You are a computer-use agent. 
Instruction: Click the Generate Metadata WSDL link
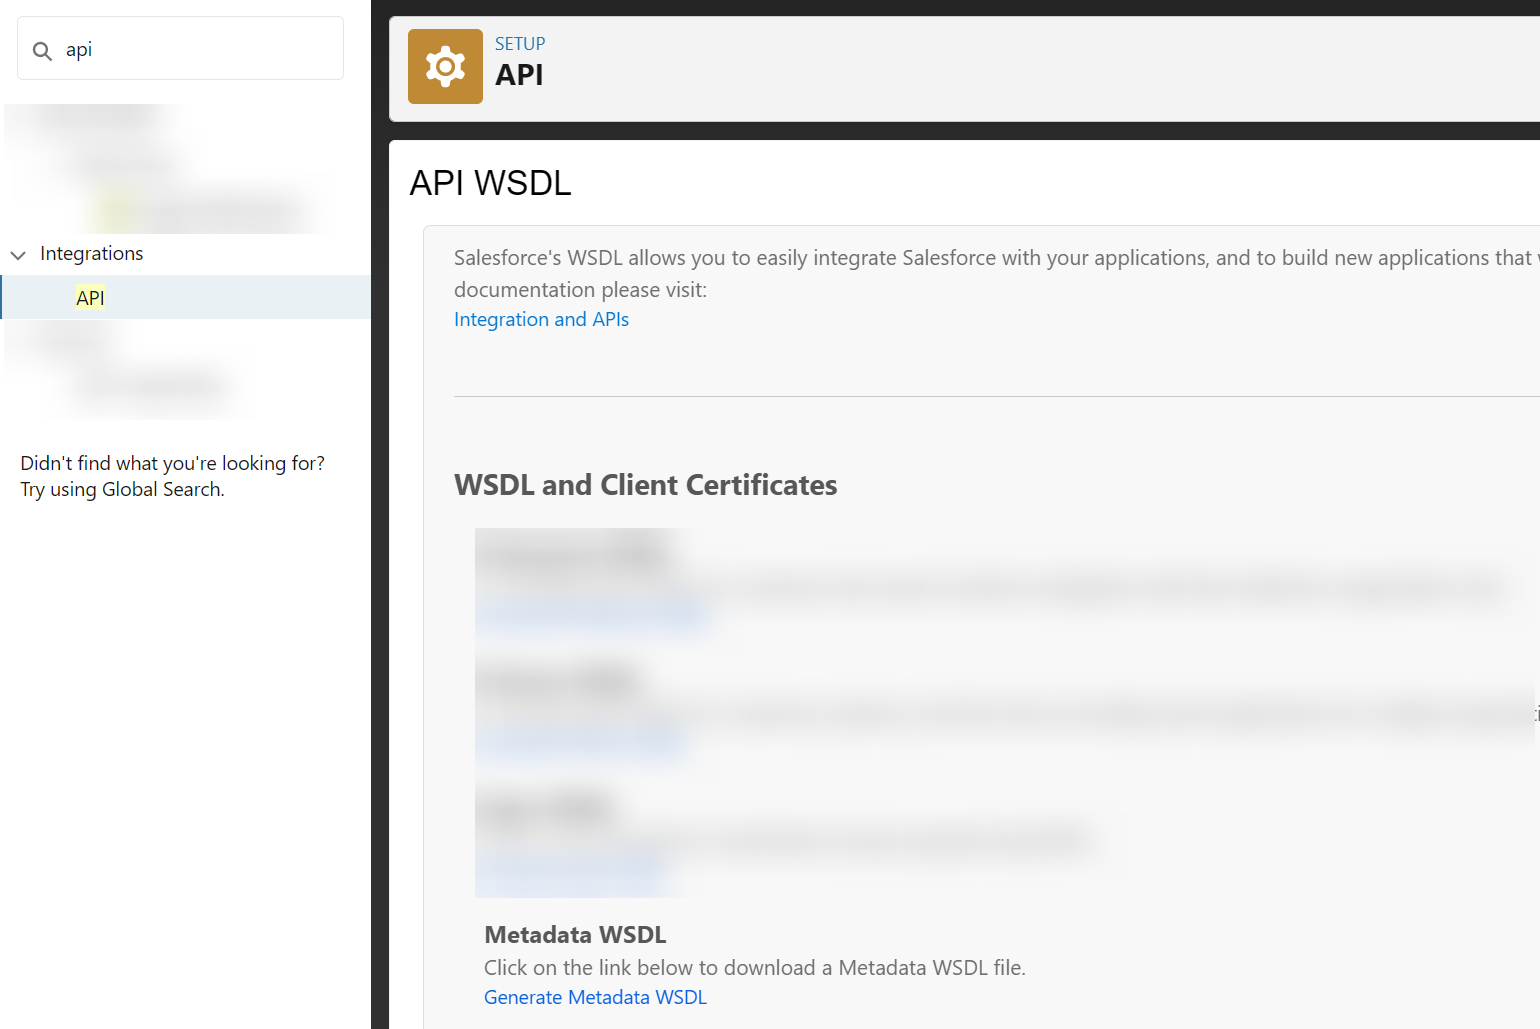tap(595, 997)
